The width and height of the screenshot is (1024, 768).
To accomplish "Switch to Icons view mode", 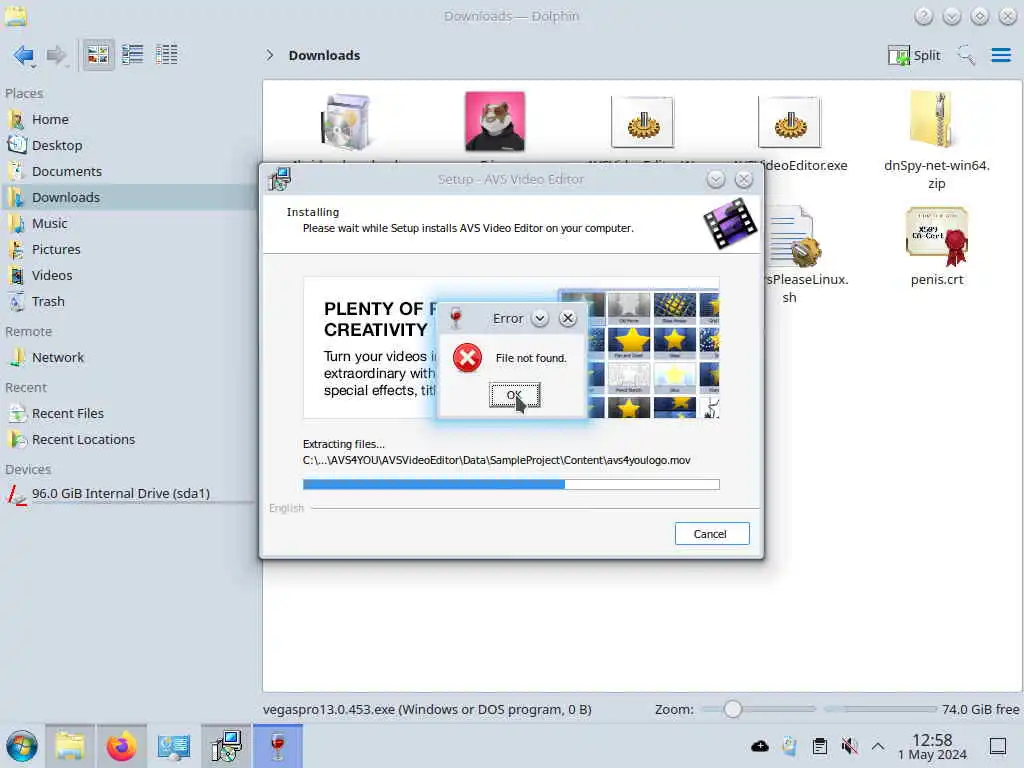I will [98, 55].
